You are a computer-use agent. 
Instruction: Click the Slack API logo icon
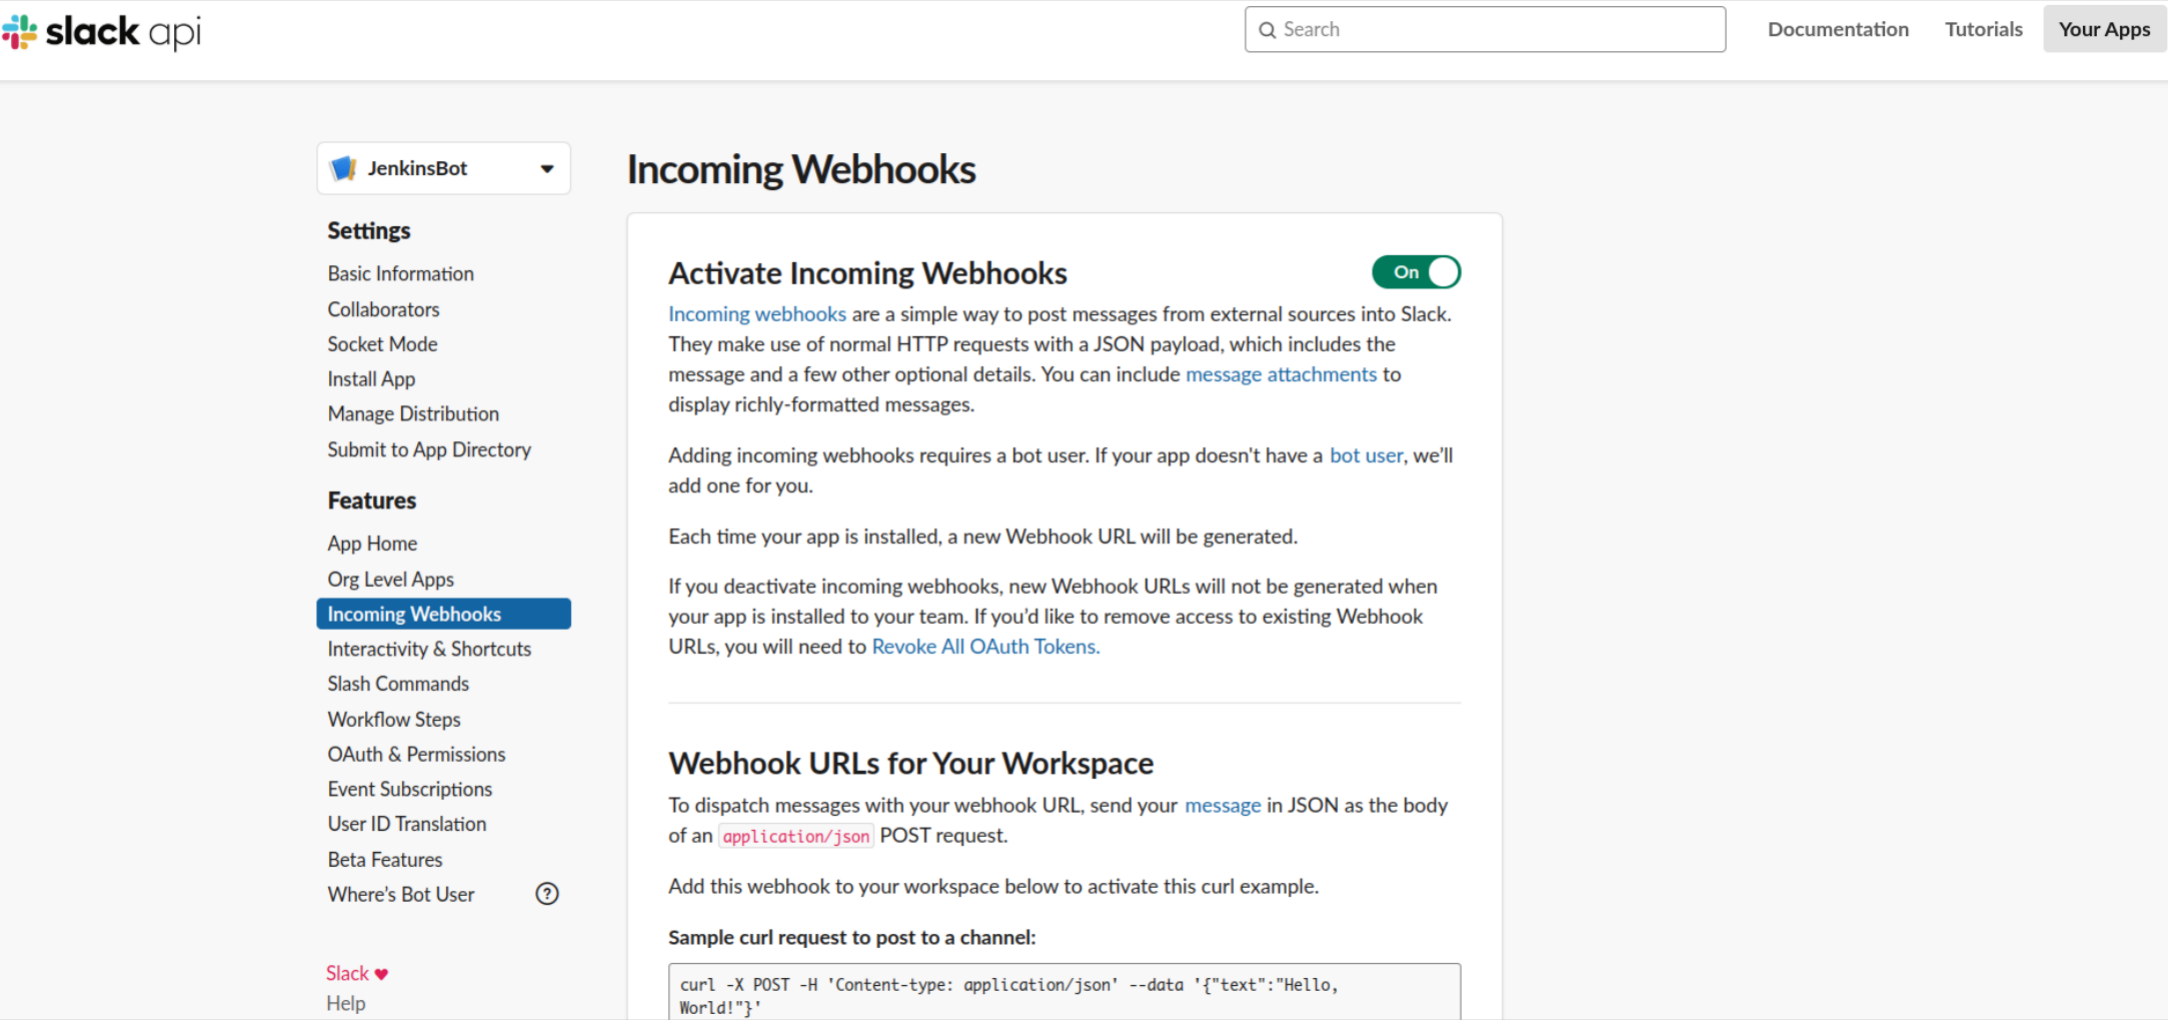pos(20,32)
